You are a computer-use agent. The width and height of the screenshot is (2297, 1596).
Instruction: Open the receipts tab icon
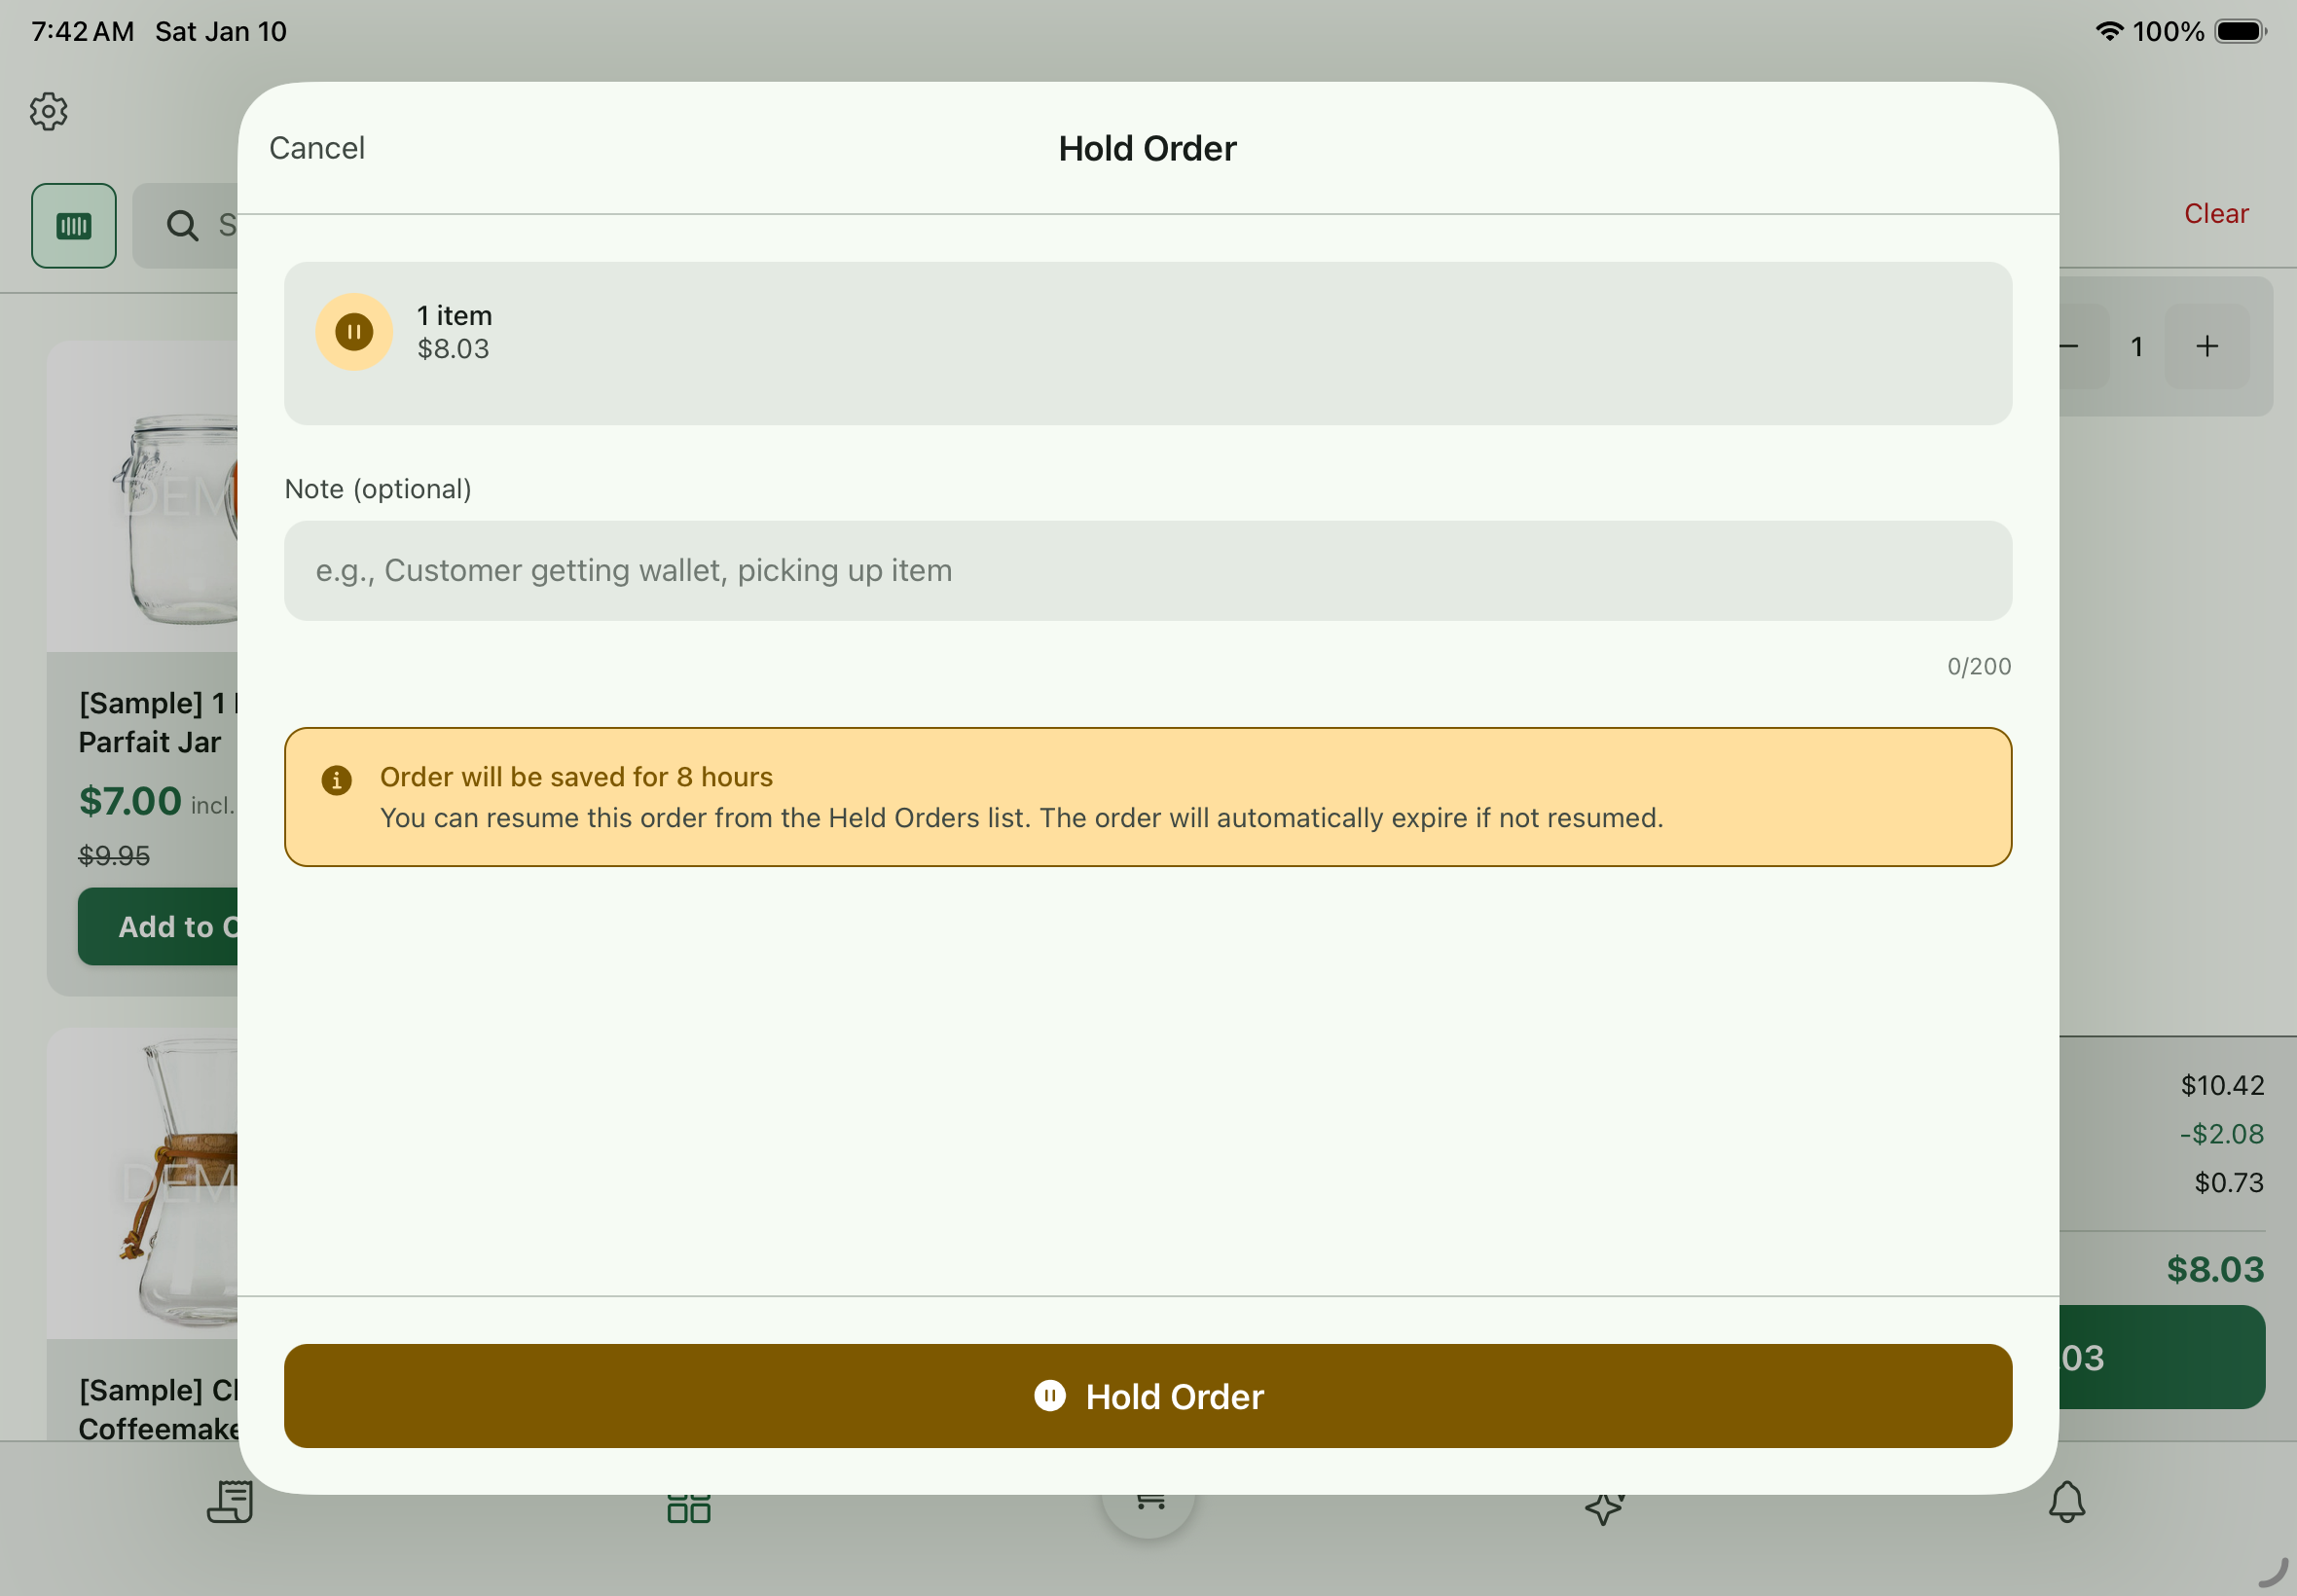pyautogui.click(x=230, y=1502)
